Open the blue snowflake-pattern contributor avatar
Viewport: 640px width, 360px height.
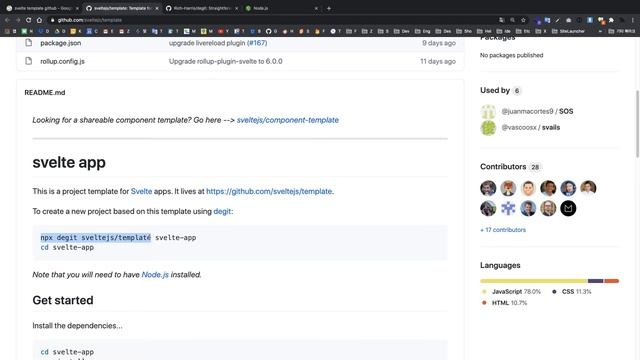pyautogui.click(x=508, y=209)
